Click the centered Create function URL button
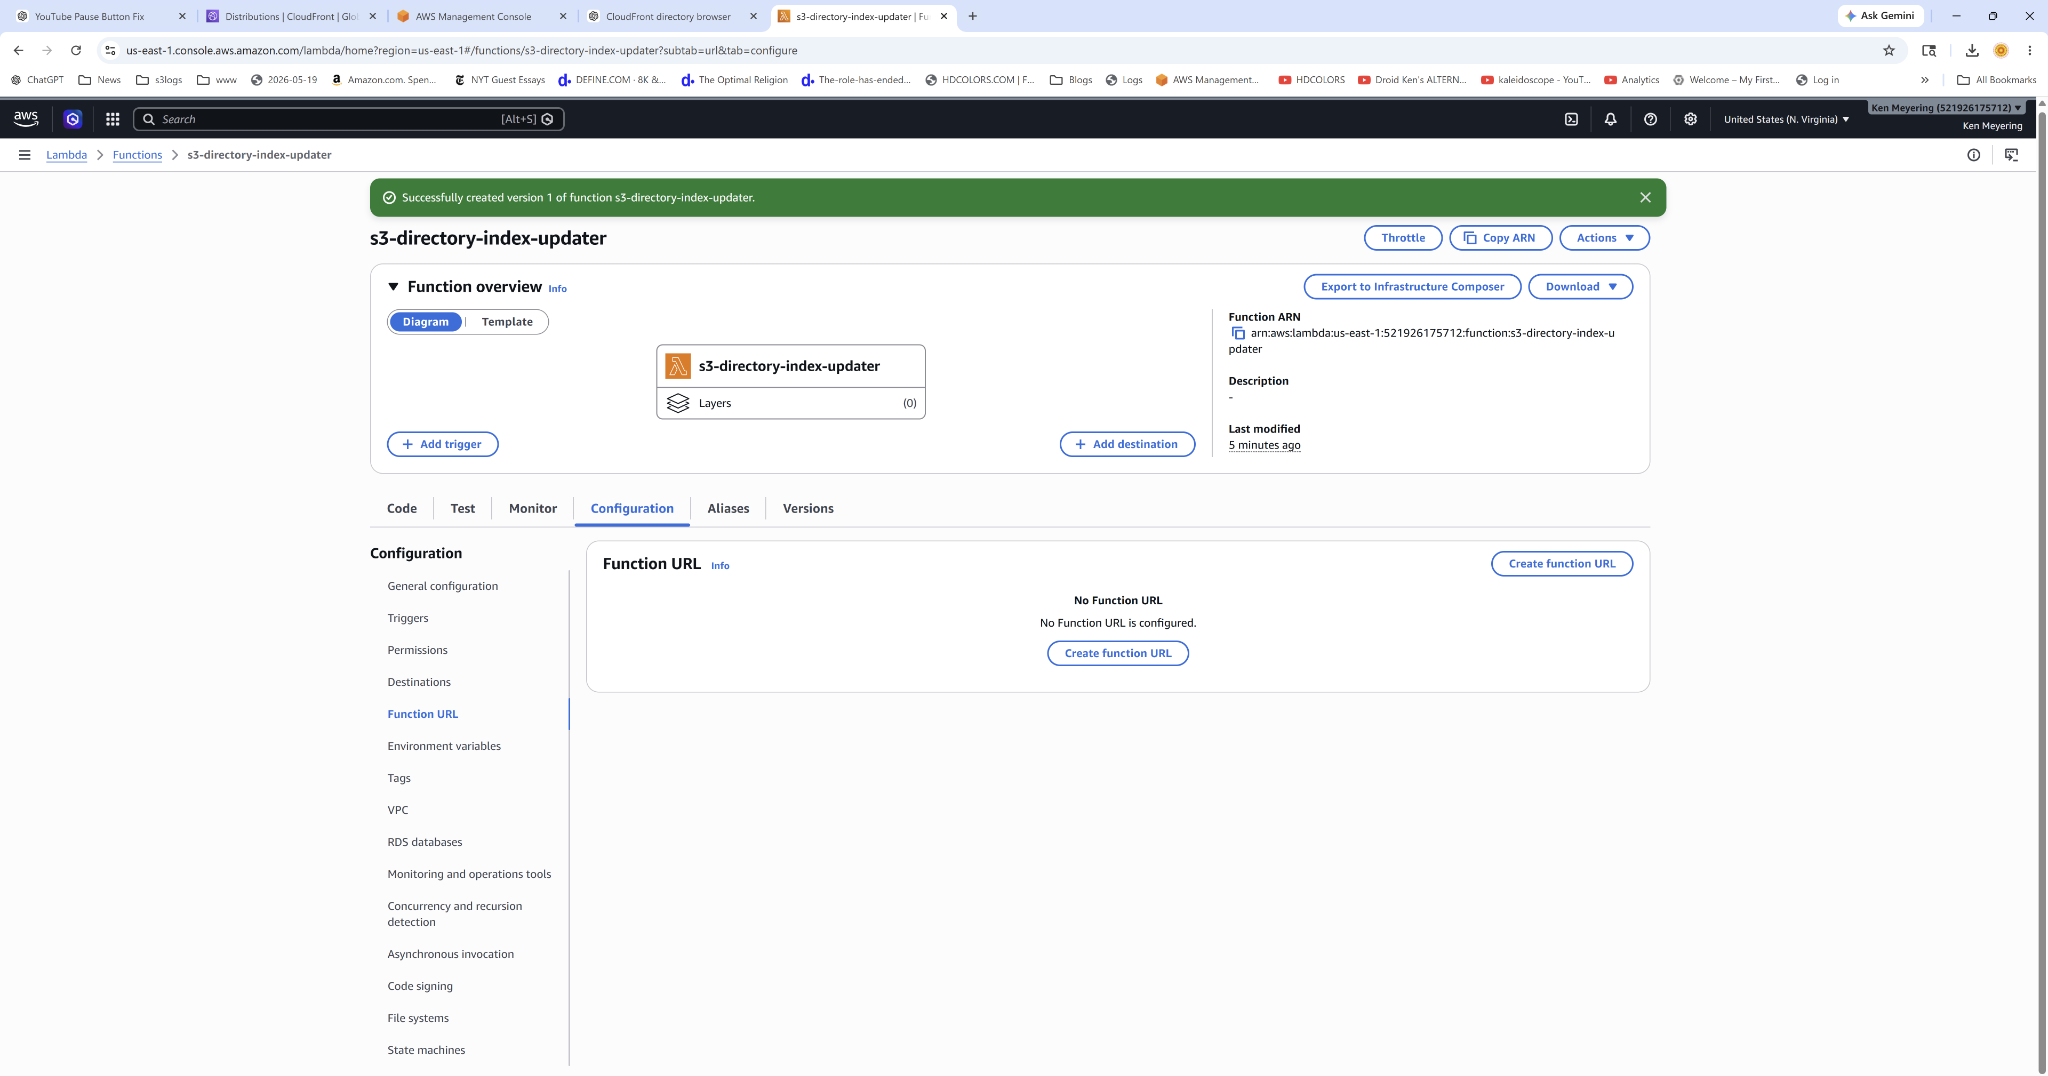This screenshot has height=1076, width=2048. (1118, 653)
